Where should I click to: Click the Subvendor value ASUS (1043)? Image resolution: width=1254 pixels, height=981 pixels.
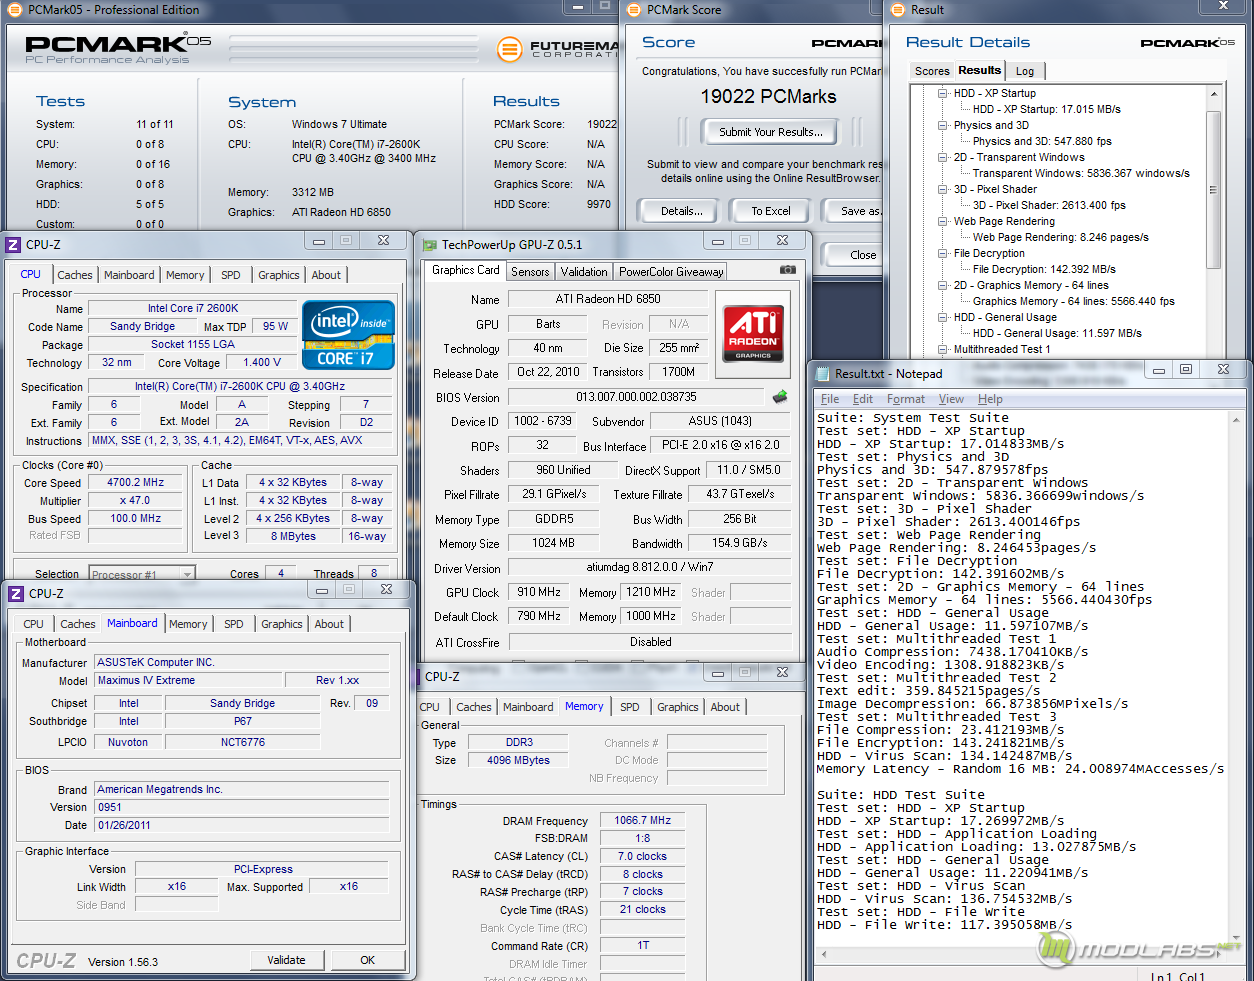(720, 421)
